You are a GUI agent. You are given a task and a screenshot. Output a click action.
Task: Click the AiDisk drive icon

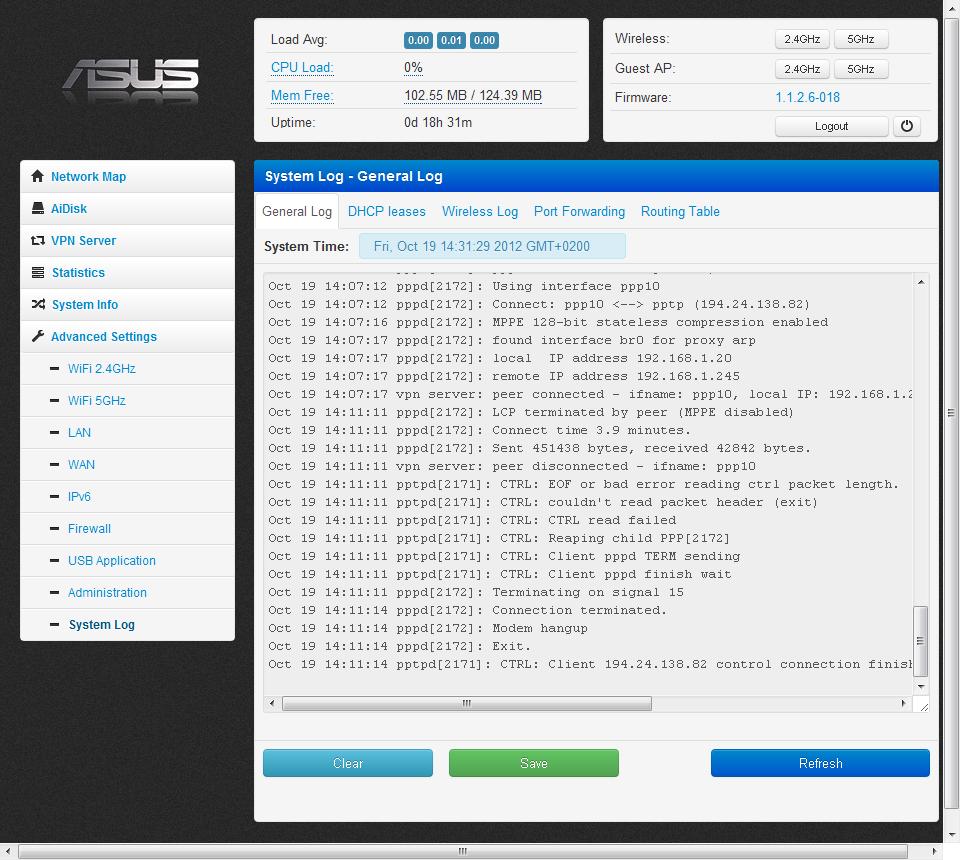point(38,209)
